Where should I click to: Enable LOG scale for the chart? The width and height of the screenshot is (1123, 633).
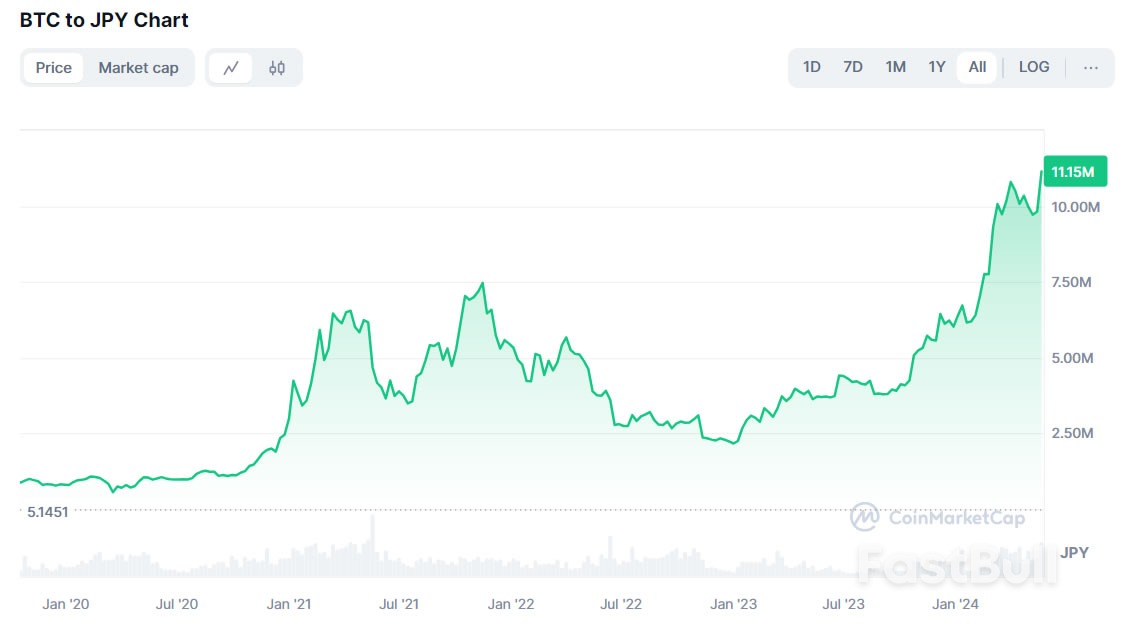1034,66
